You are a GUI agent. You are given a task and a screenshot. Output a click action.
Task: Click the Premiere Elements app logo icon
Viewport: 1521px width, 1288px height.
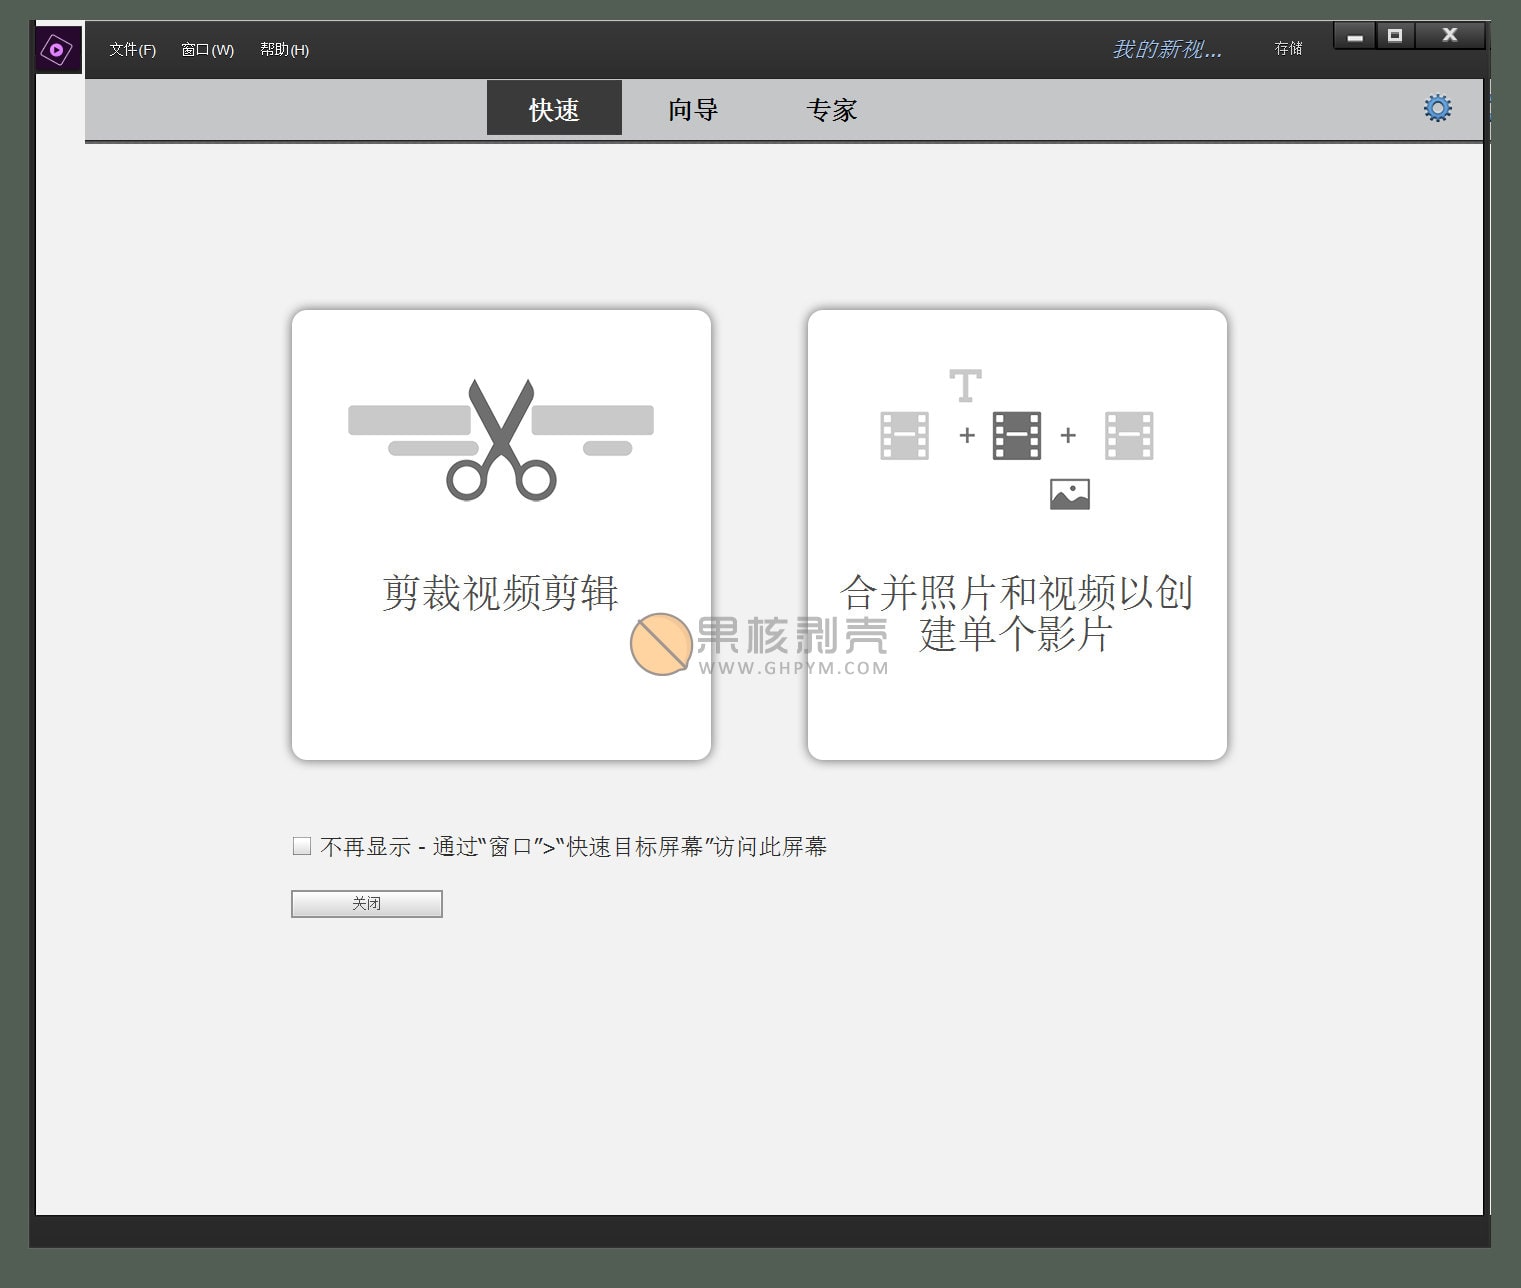tap(57, 47)
